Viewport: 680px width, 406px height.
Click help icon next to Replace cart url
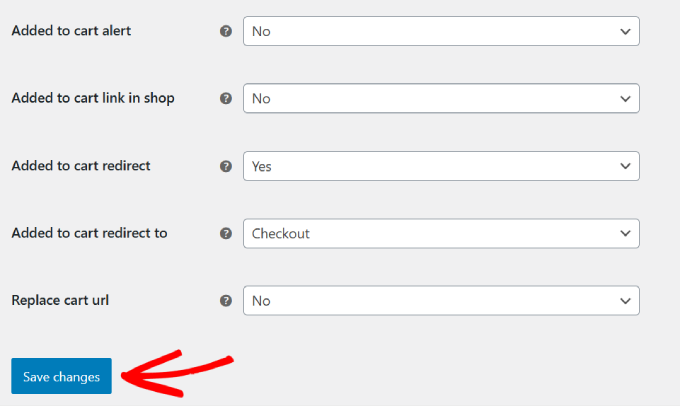[225, 300]
